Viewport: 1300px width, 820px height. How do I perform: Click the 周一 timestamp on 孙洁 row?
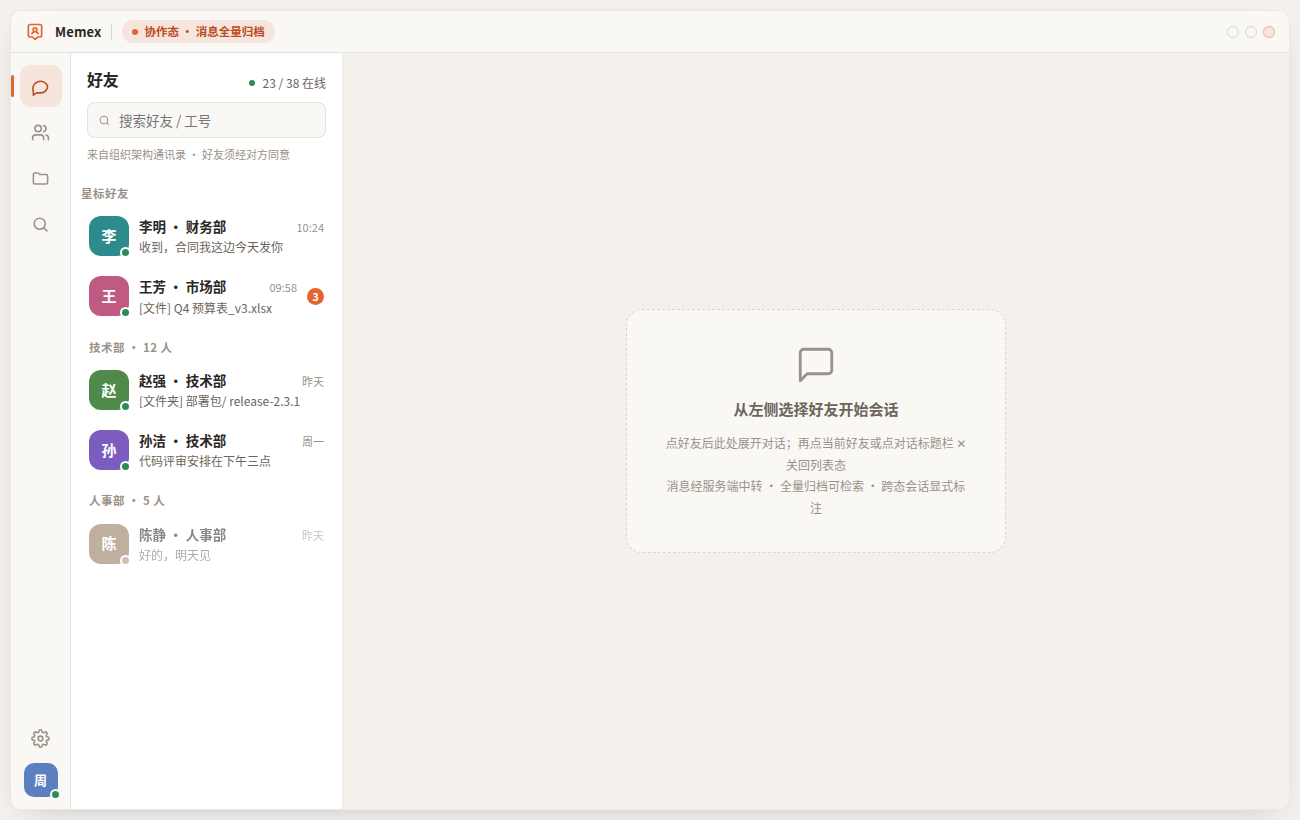(x=313, y=442)
